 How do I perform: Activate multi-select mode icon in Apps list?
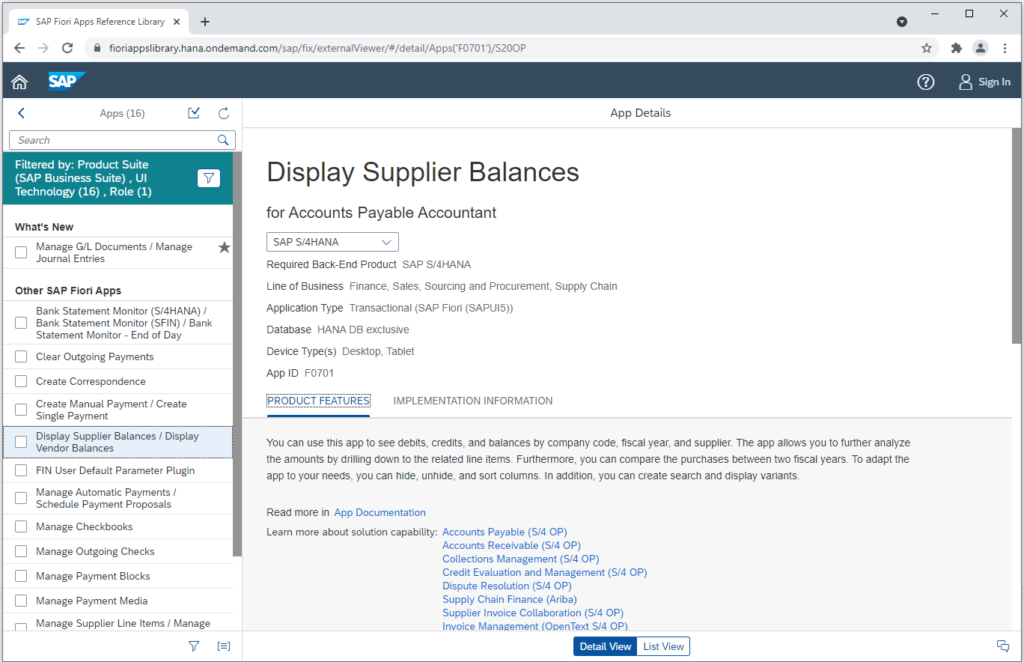pyautogui.click(x=194, y=113)
